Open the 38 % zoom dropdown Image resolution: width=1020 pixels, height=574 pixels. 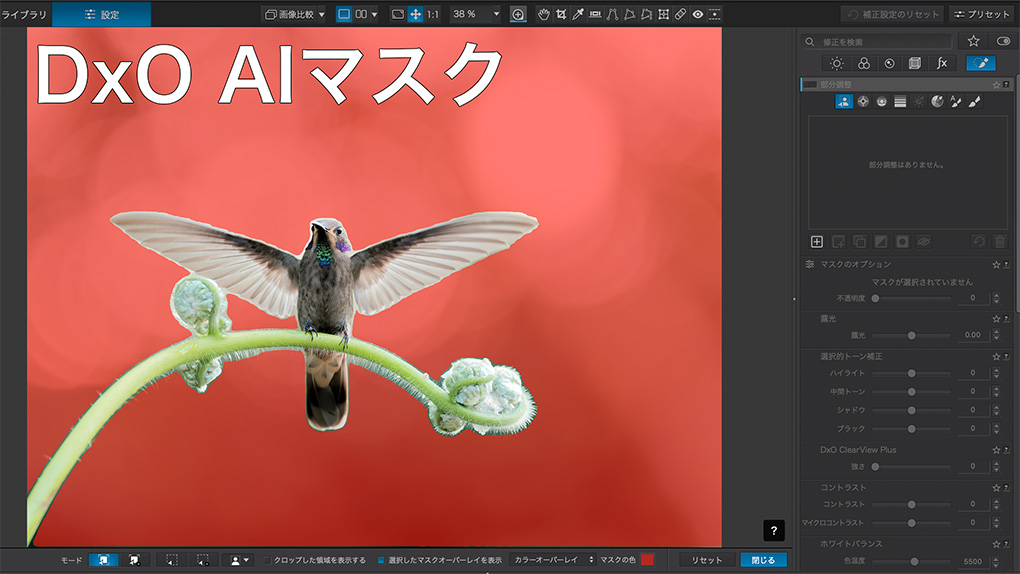coord(496,14)
